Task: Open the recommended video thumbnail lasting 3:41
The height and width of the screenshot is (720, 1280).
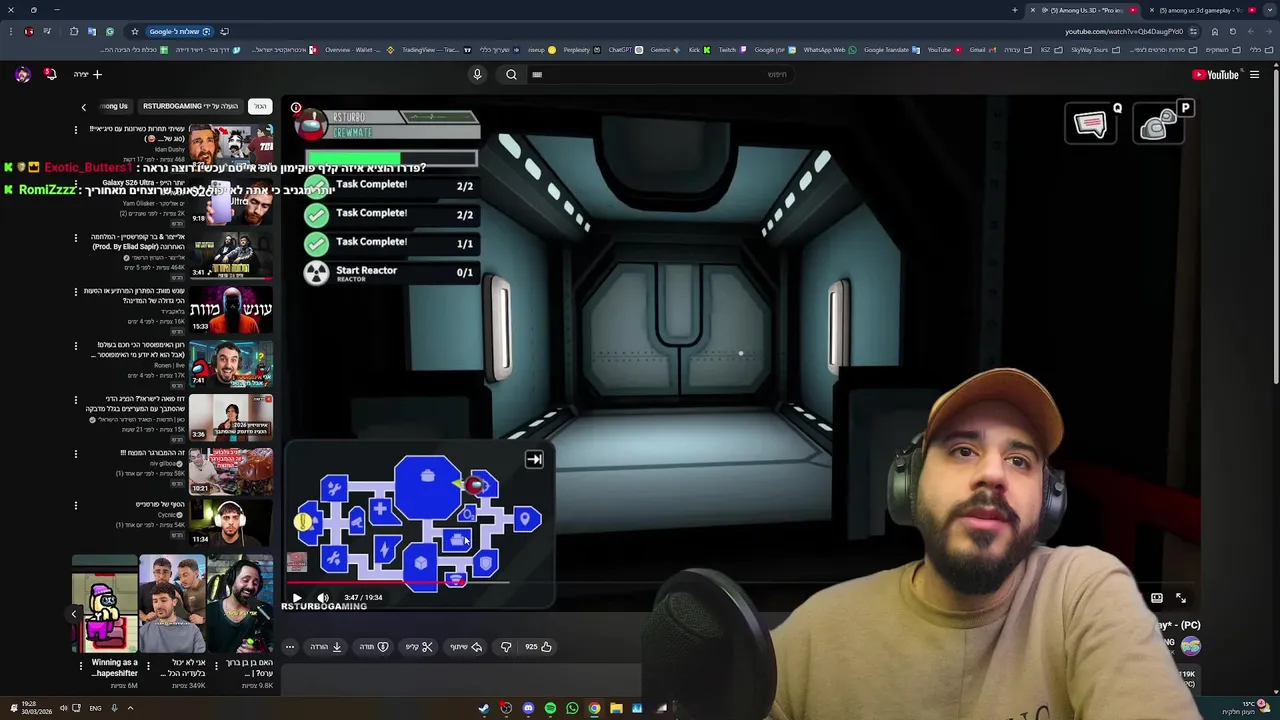Action: 231,255
